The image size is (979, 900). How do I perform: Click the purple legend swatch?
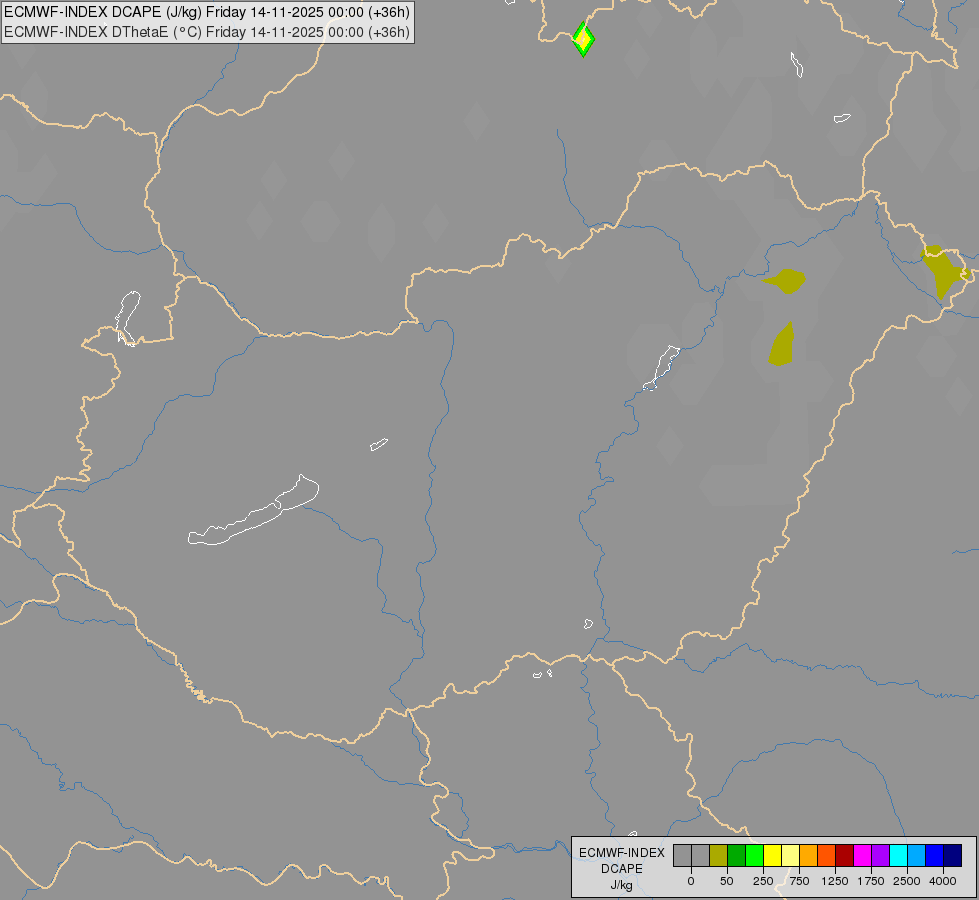(881, 856)
